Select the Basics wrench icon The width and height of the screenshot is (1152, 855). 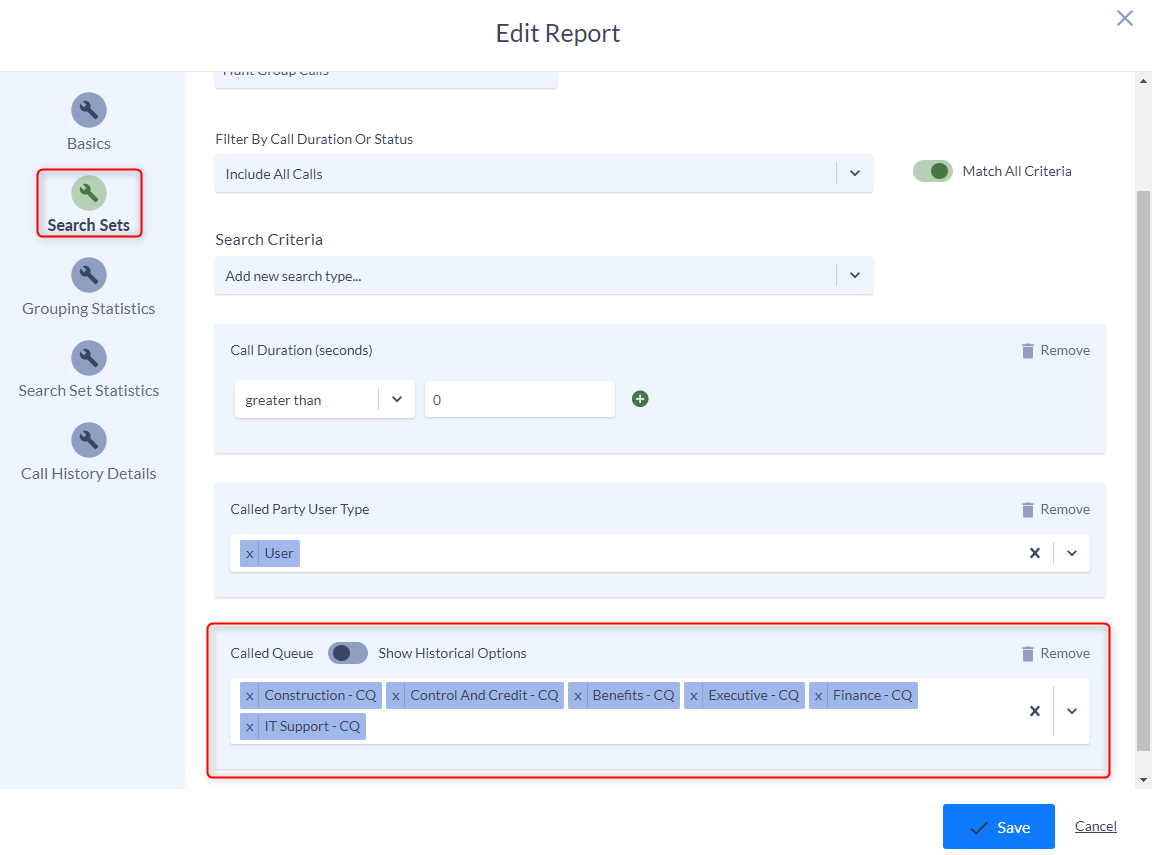tap(88, 110)
